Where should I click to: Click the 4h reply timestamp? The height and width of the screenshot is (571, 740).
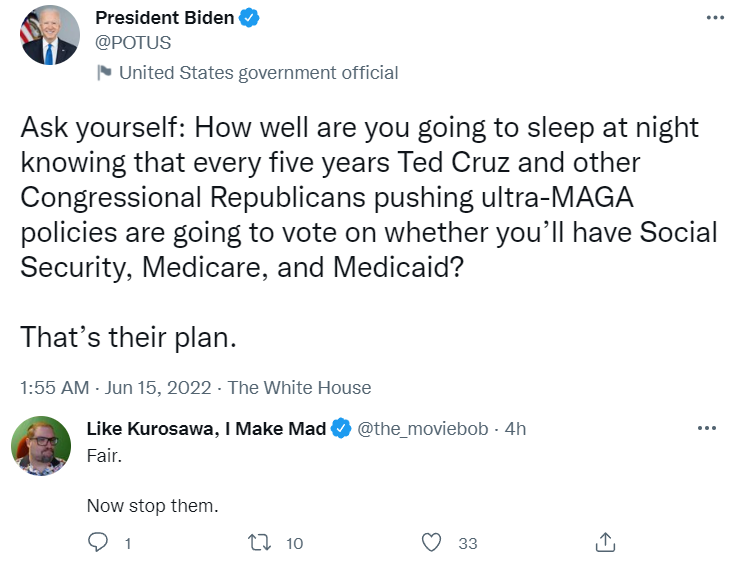(515, 429)
